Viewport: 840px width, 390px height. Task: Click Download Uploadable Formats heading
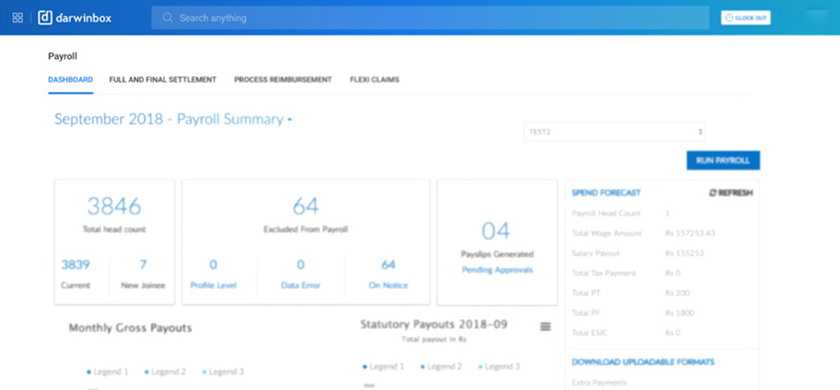click(x=643, y=362)
